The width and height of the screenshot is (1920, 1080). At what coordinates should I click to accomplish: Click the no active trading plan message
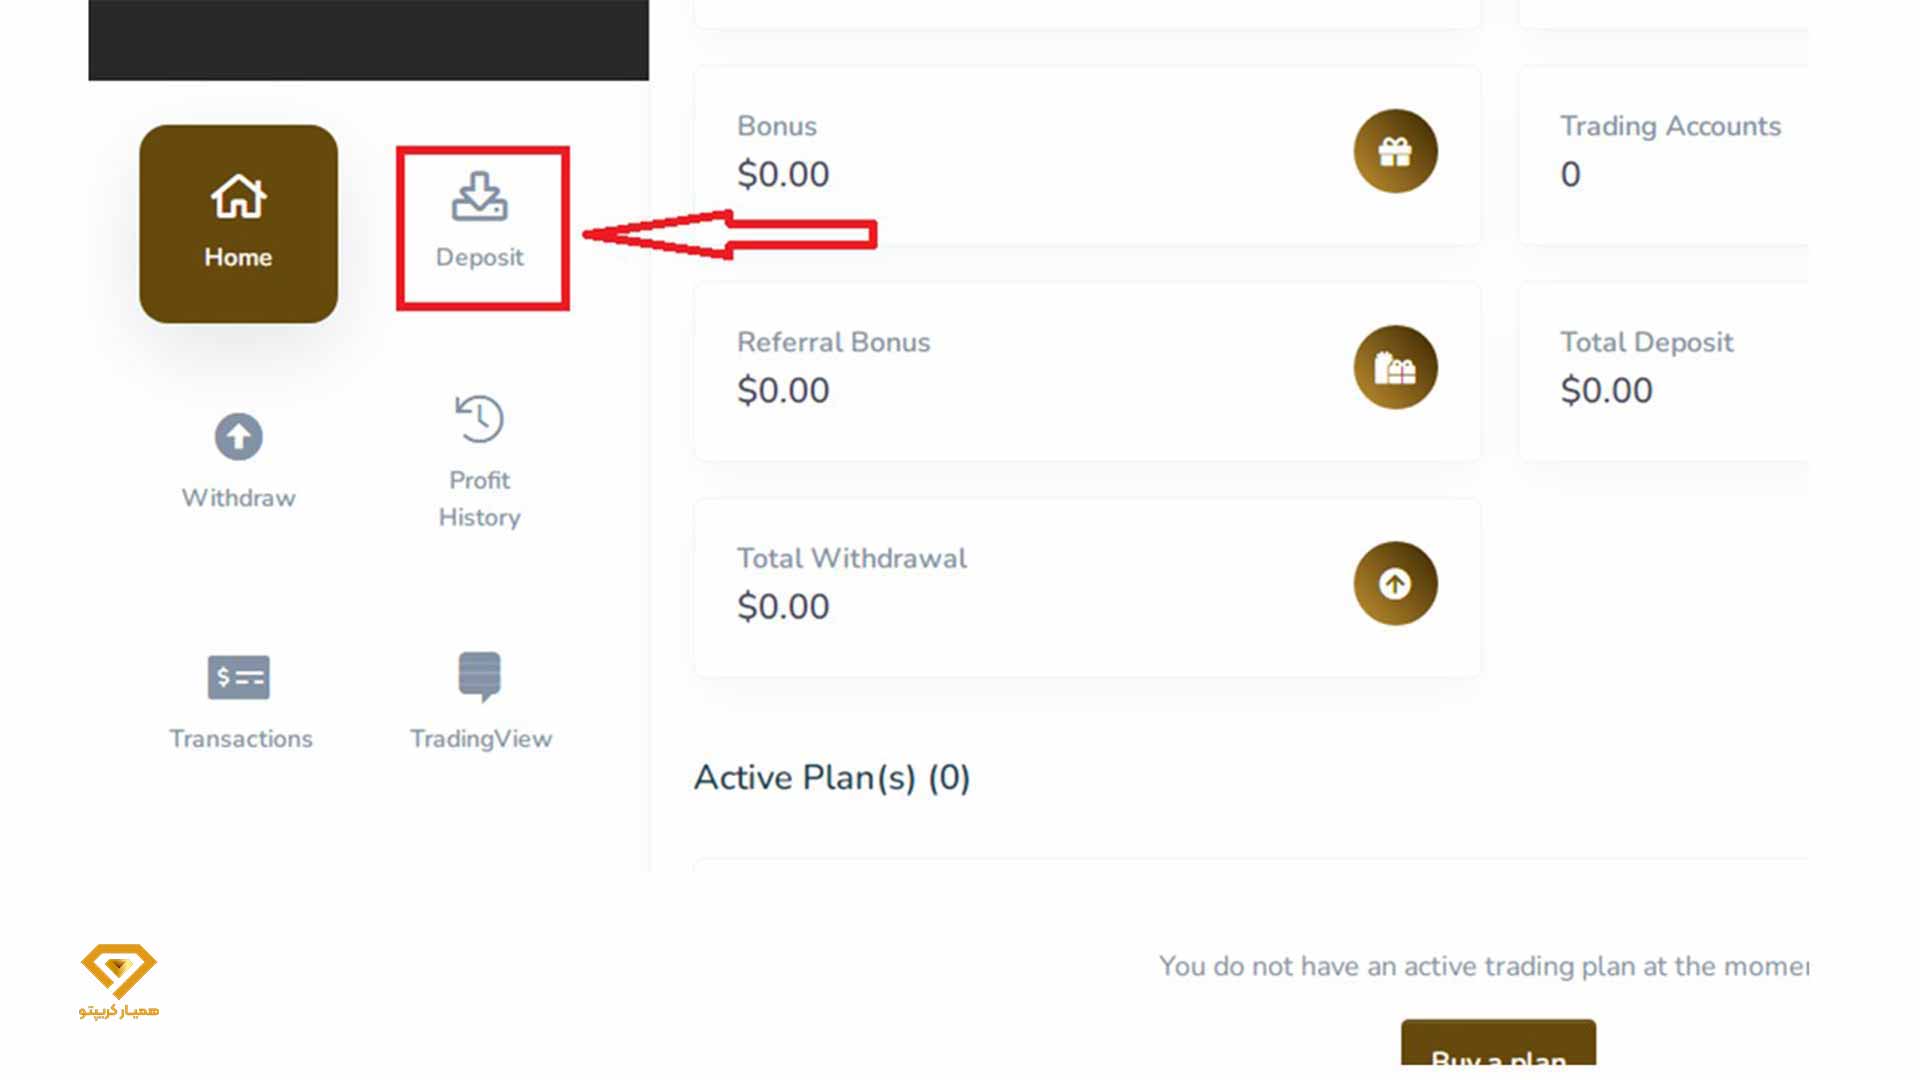pos(1480,966)
